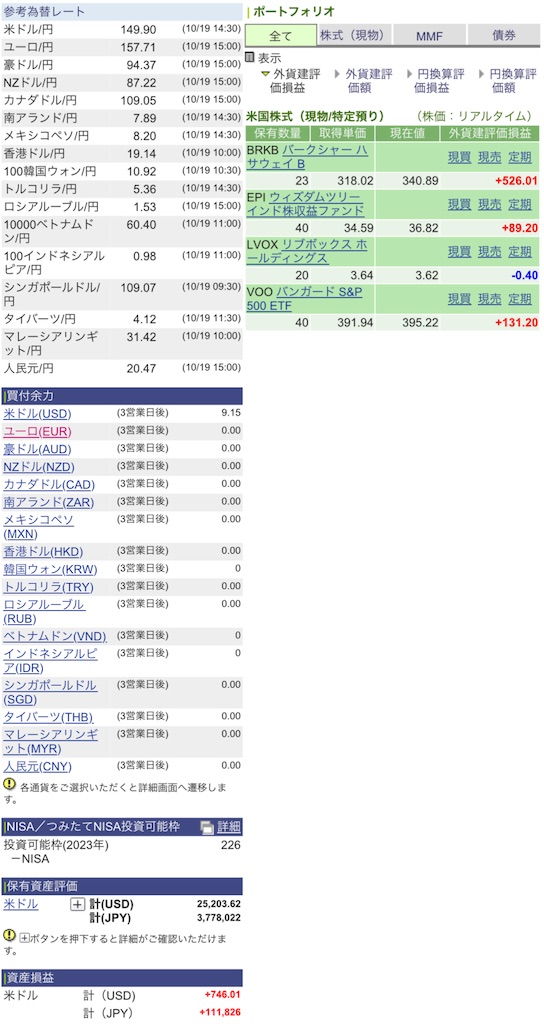Click 定期 for LVOX
The image size is (544, 1024).
click(520, 252)
